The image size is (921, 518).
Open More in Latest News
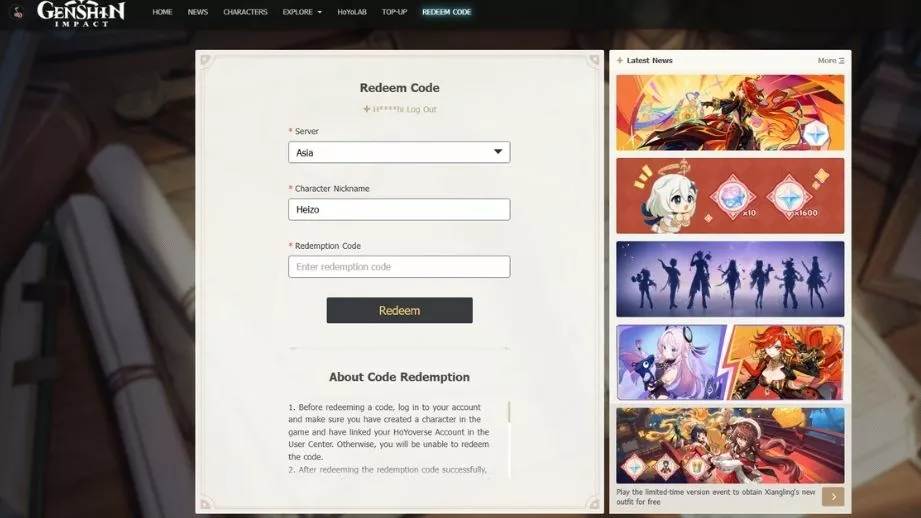click(827, 60)
